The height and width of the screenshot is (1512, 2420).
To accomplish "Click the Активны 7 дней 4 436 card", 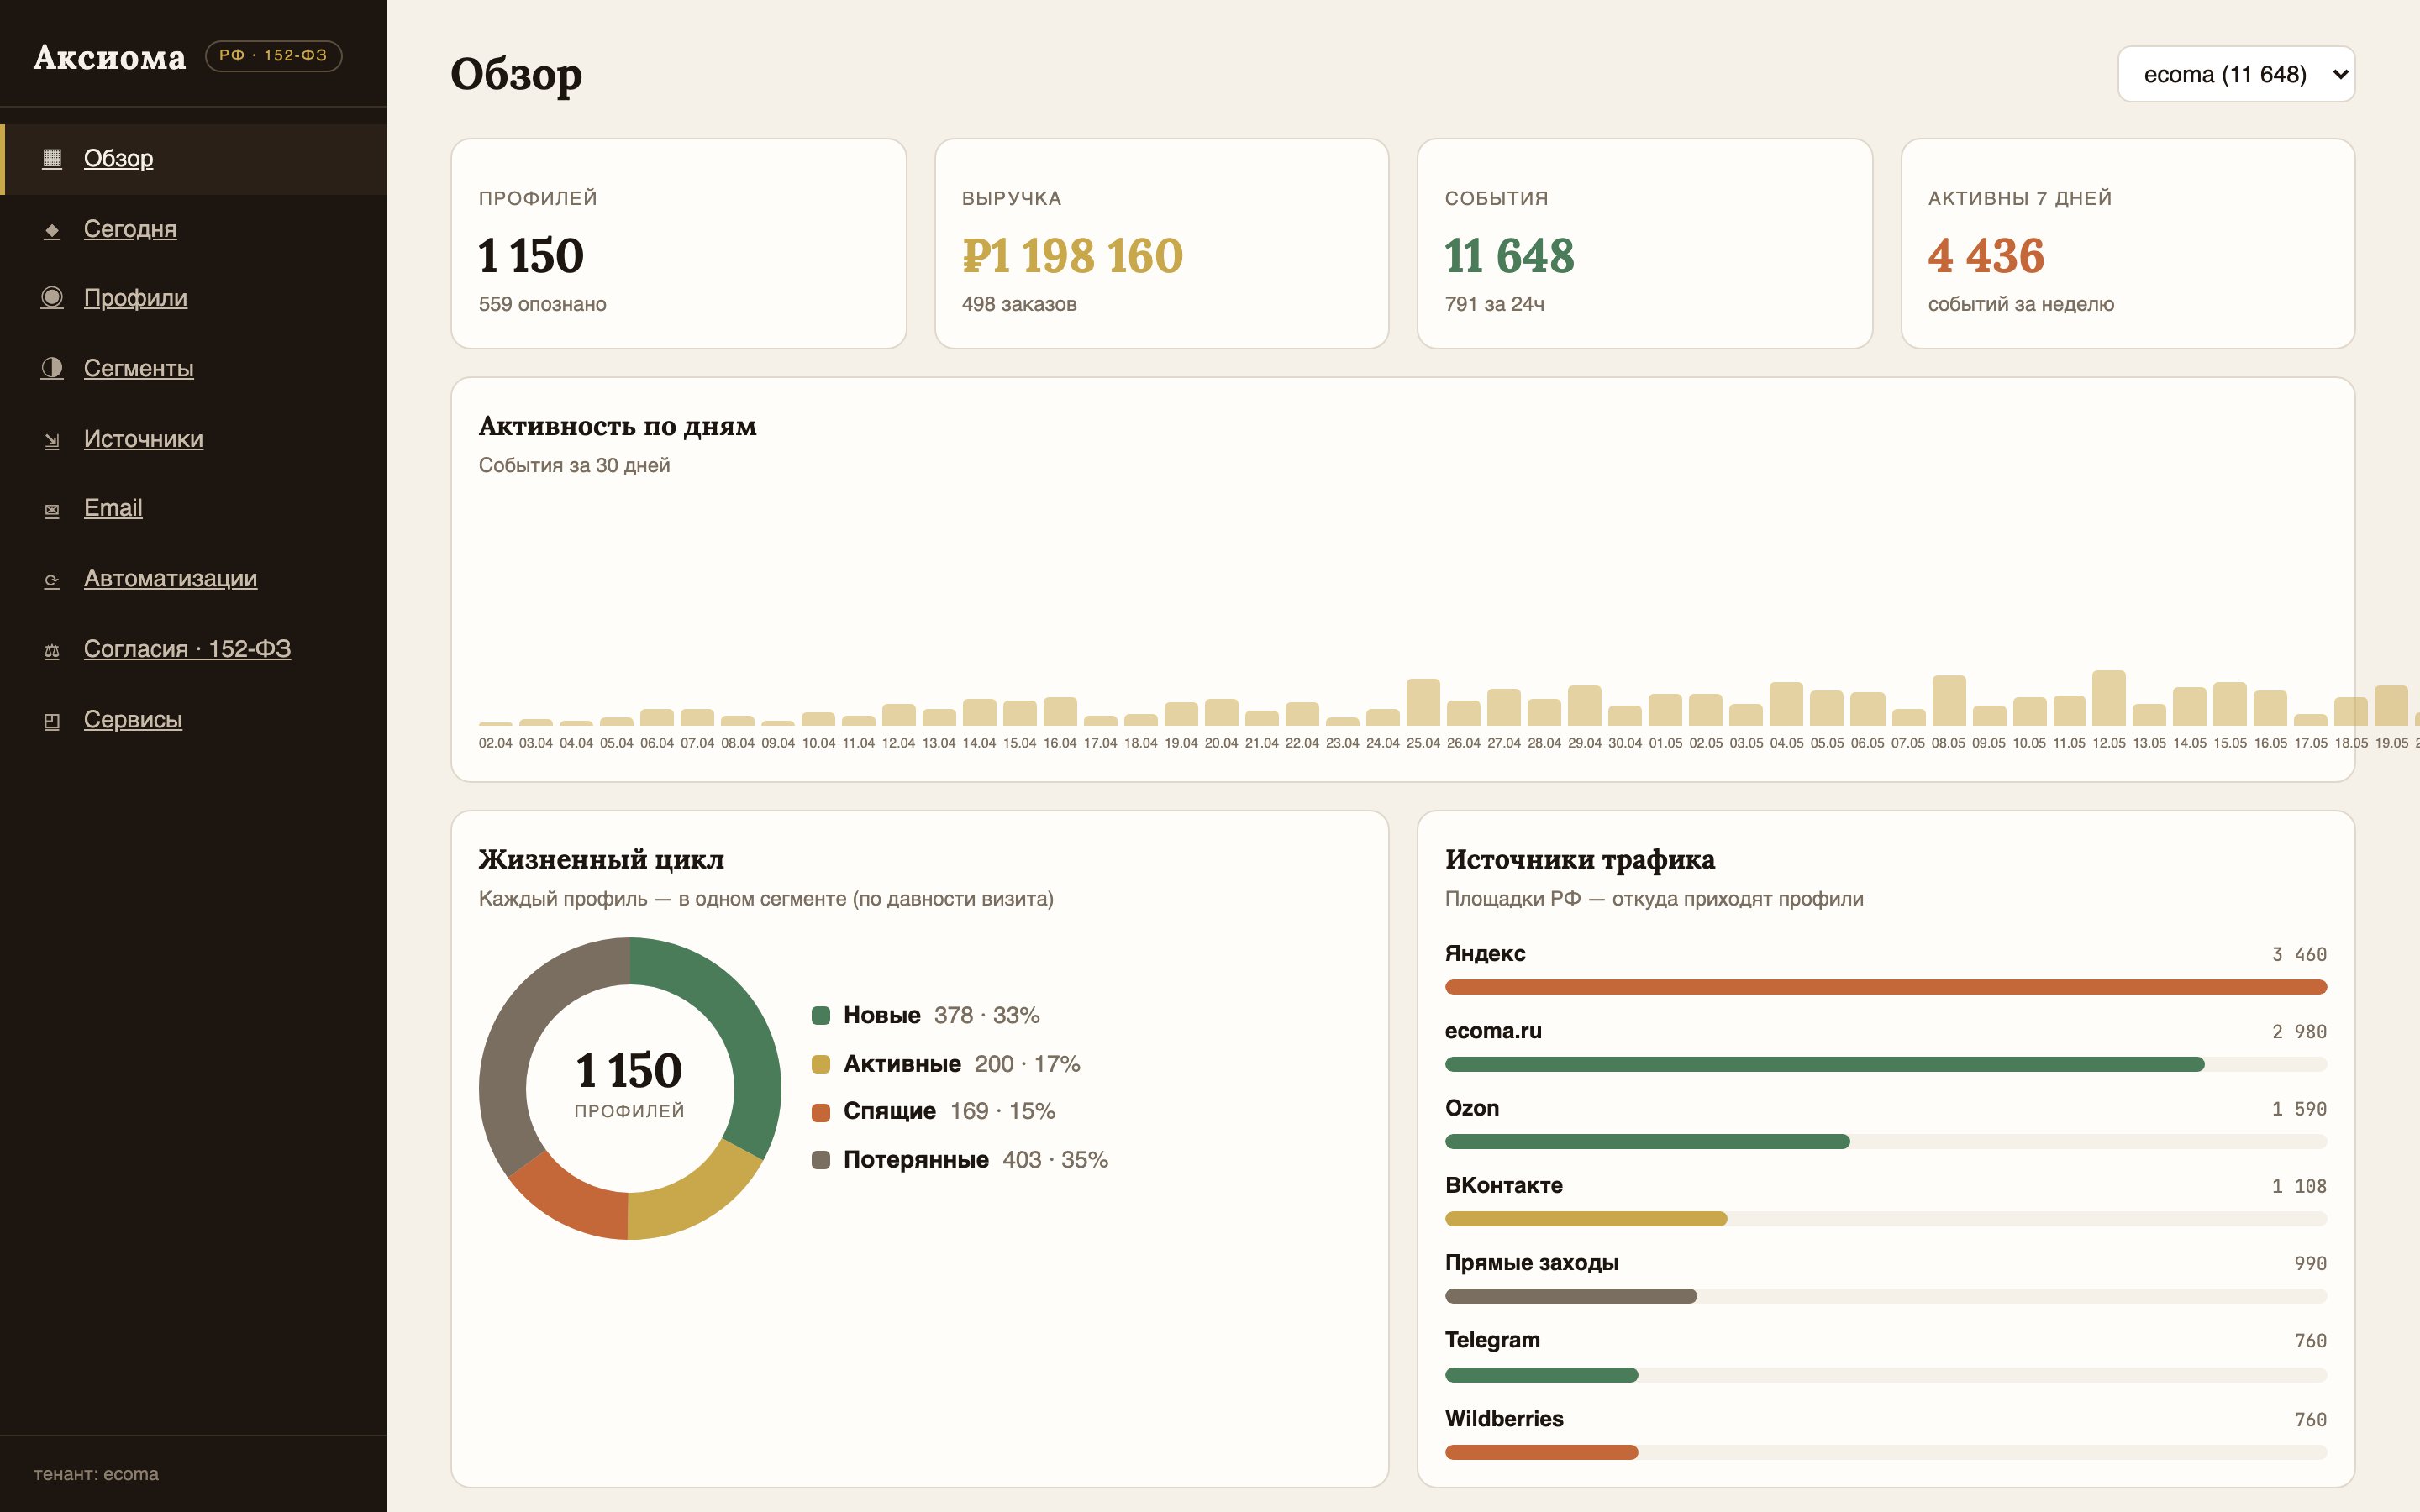I will click(x=2128, y=243).
